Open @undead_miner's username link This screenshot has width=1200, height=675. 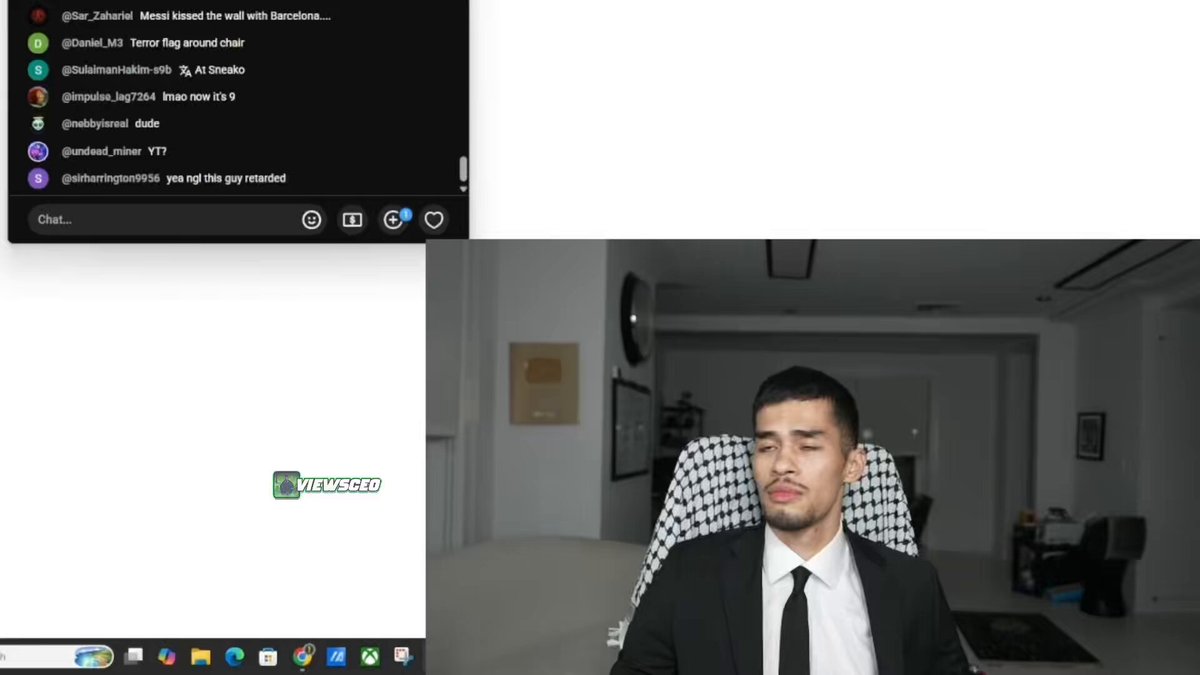101,151
